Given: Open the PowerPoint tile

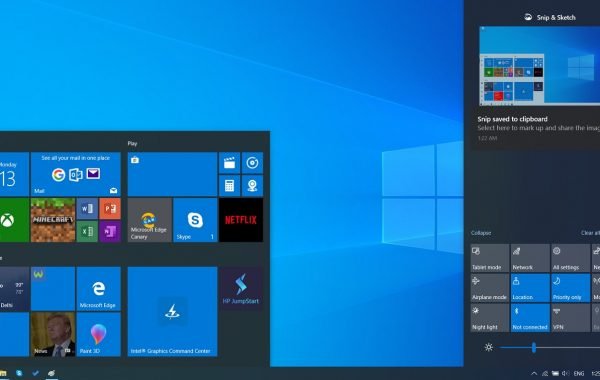Looking at the screenshot, I should click(110, 209).
